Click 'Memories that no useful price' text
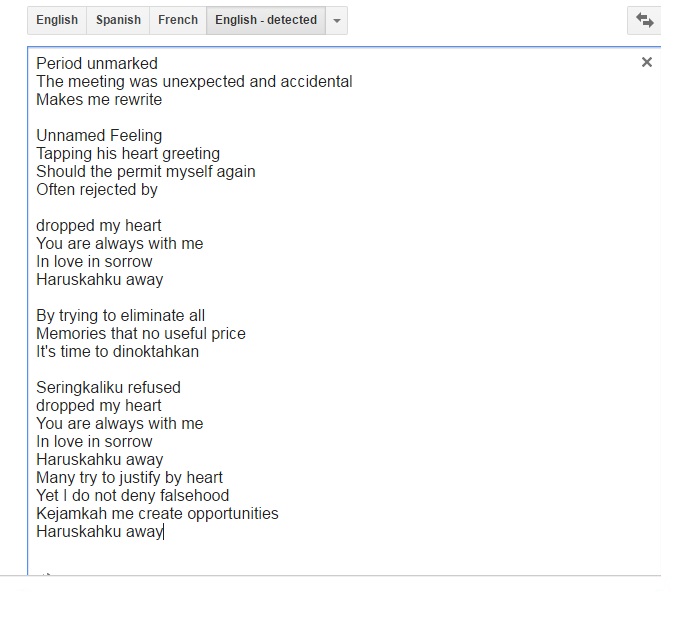Screen dimensions: 677x636 pos(140,334)
